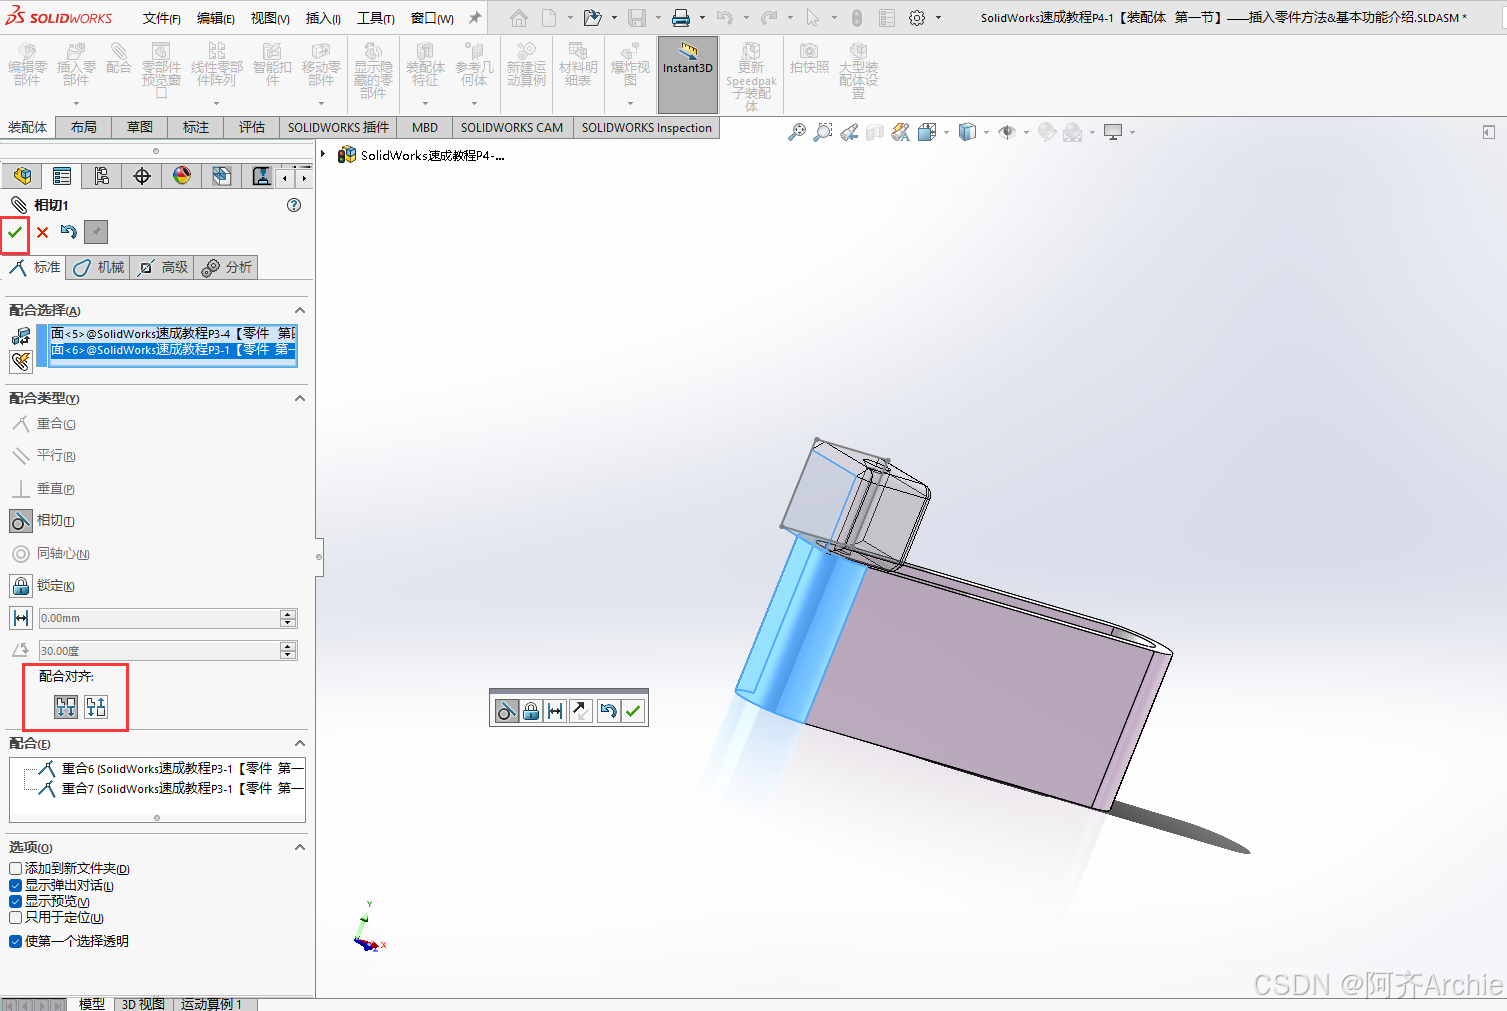Switch to the 评估 ribbon tab

point(252,127)
